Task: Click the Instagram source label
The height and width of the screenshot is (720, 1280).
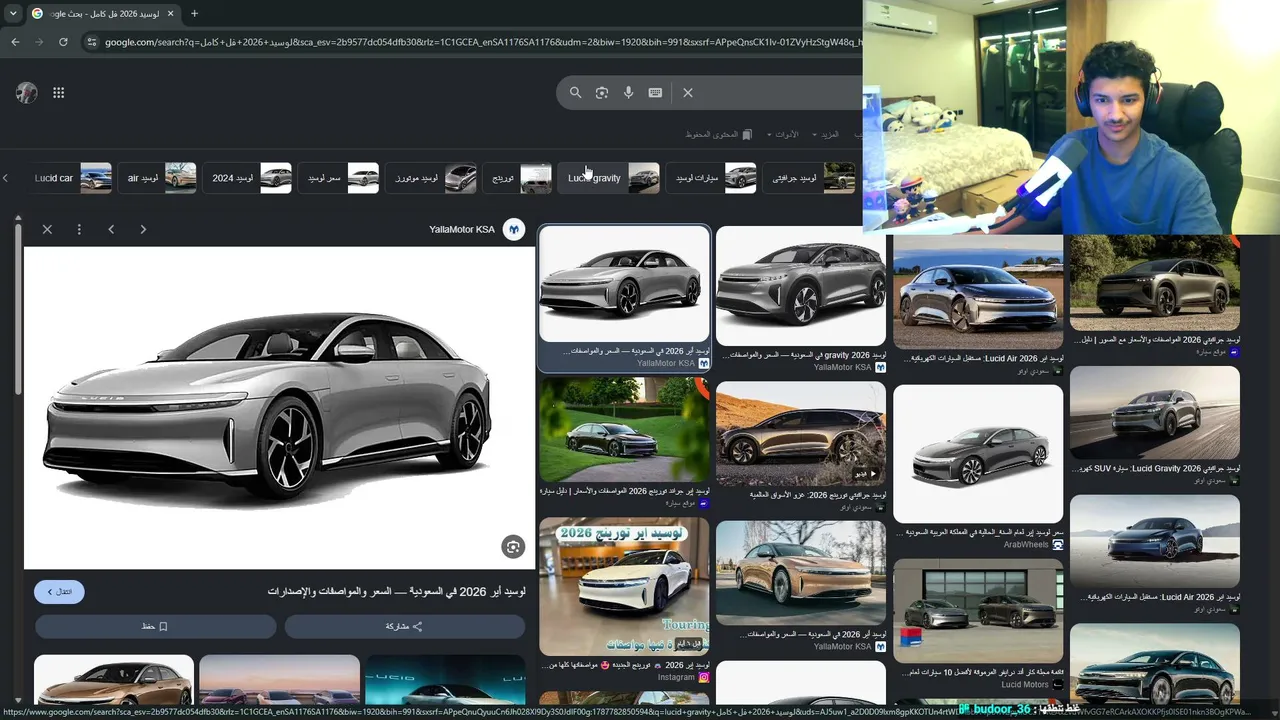Action: [x=676, y=677]
